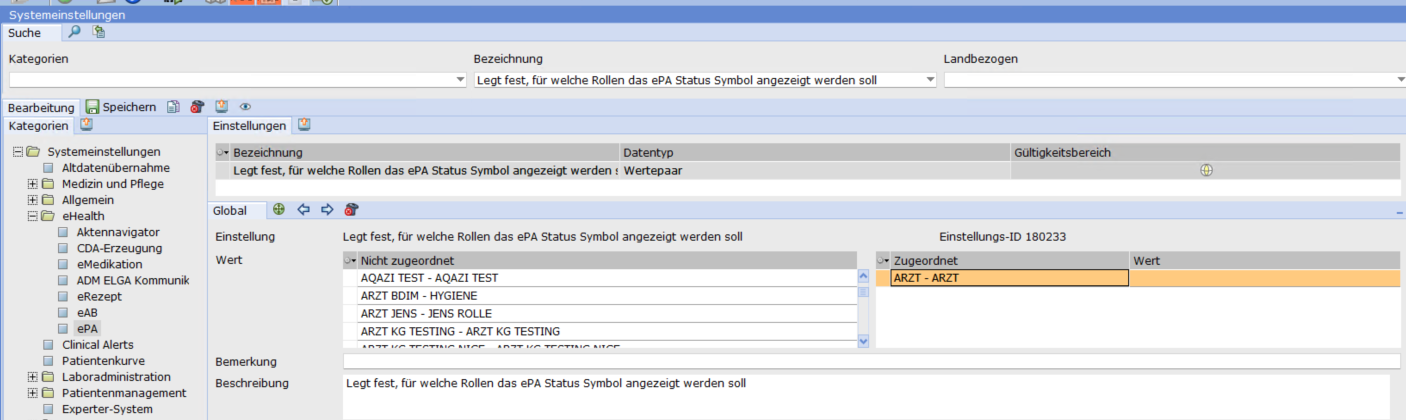Expand the Allgemein tree node

[x=32, y=200]
